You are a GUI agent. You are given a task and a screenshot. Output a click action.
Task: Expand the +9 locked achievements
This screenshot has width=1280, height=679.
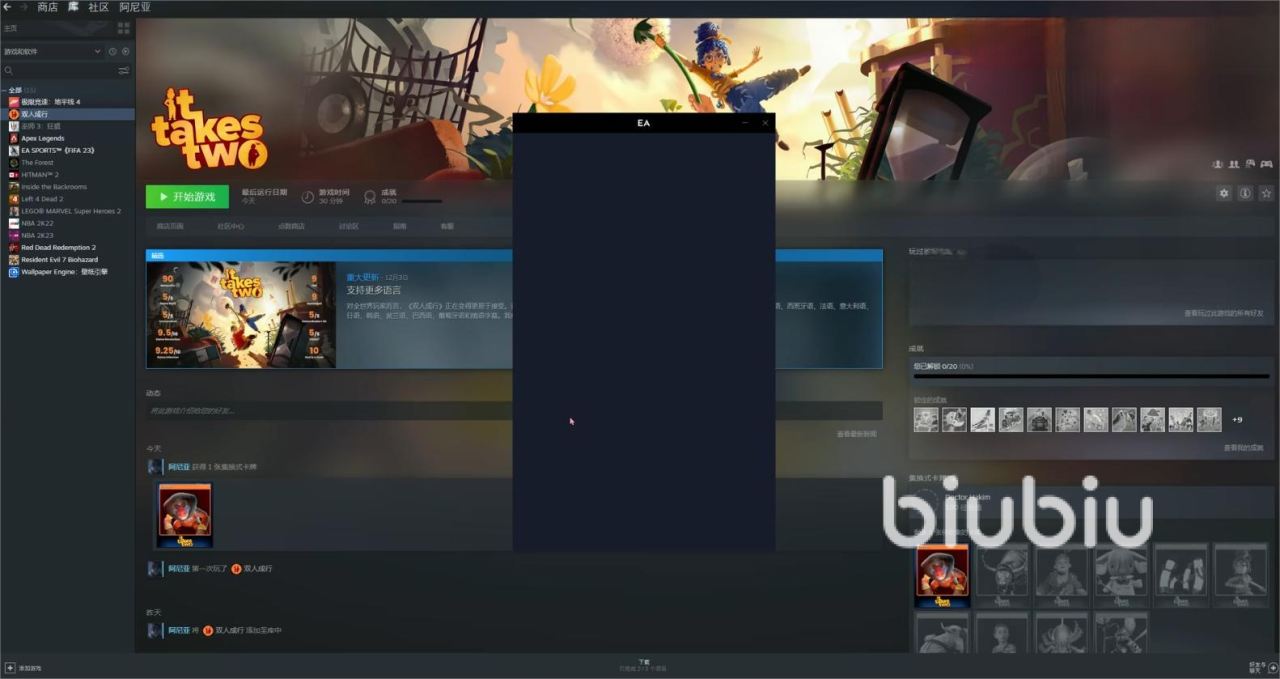click(1237, 420)
